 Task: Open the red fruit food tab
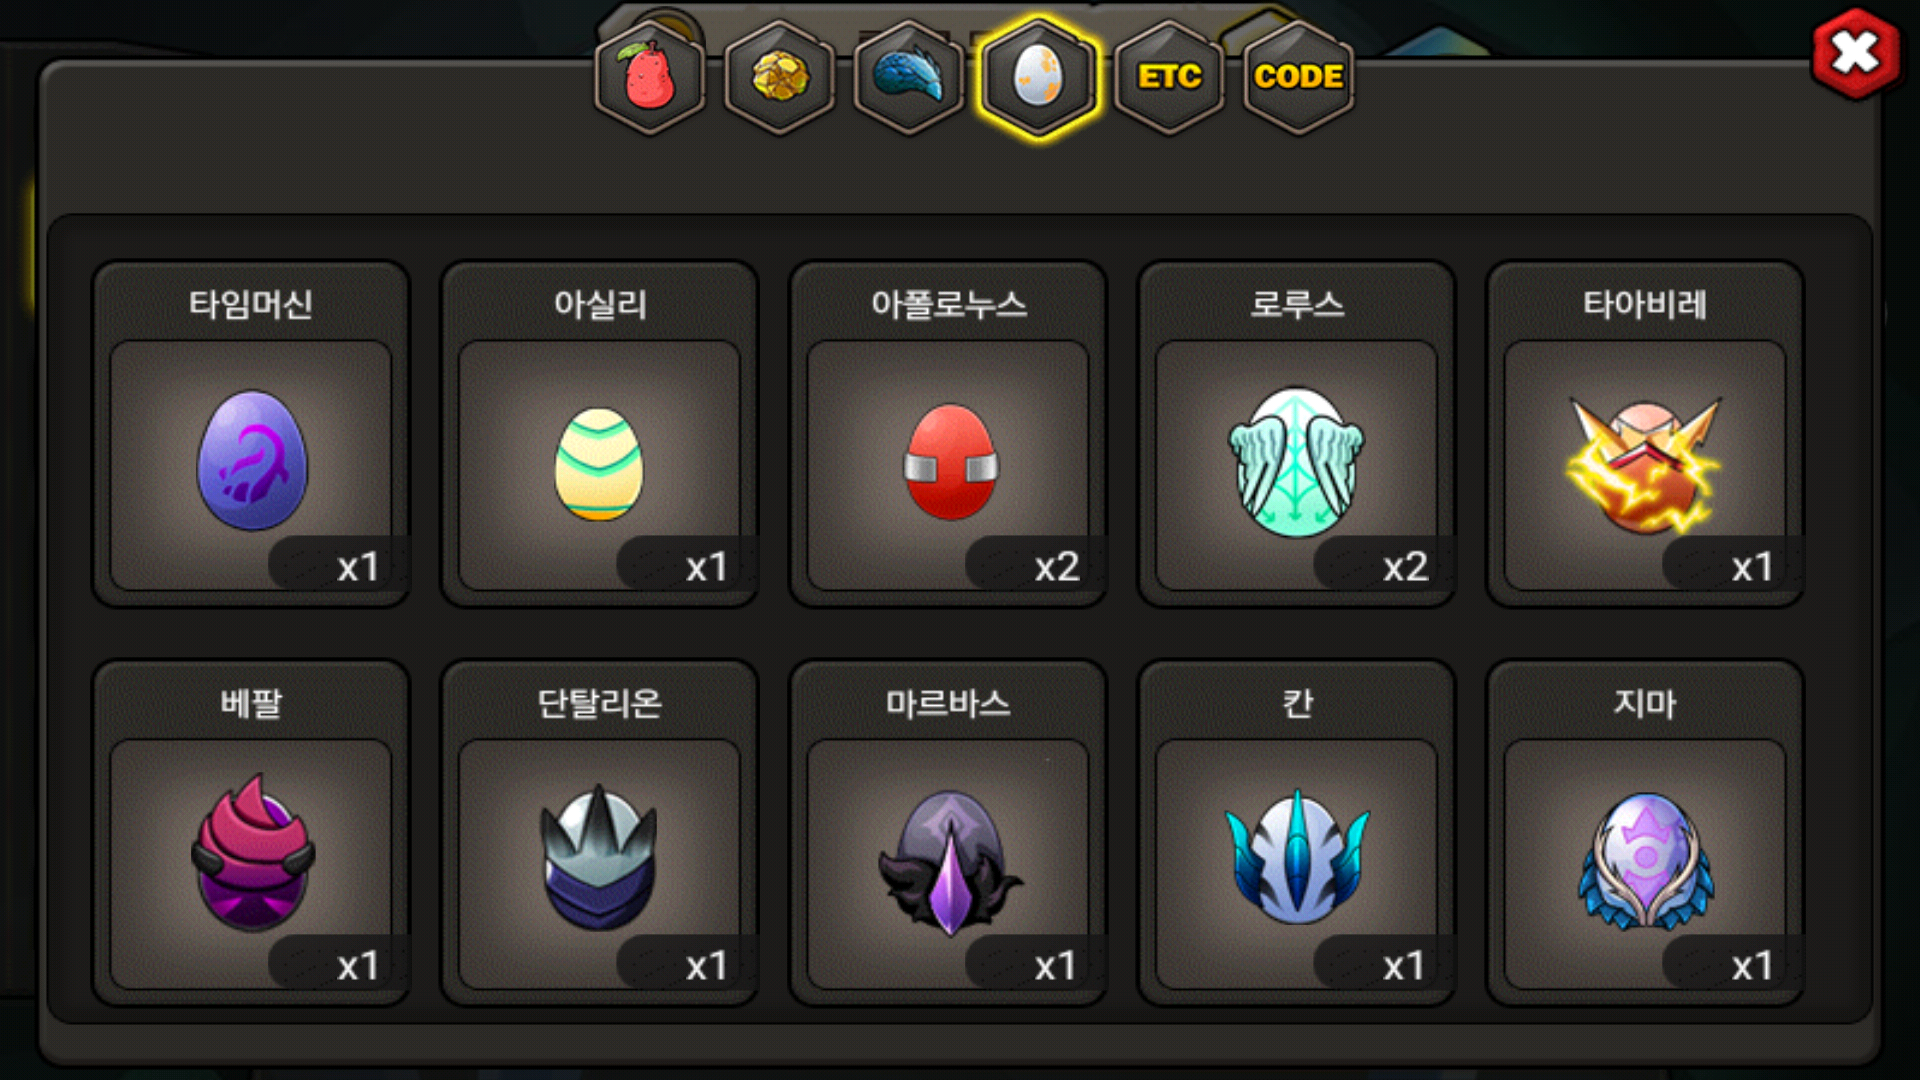[x=650, y=77]
